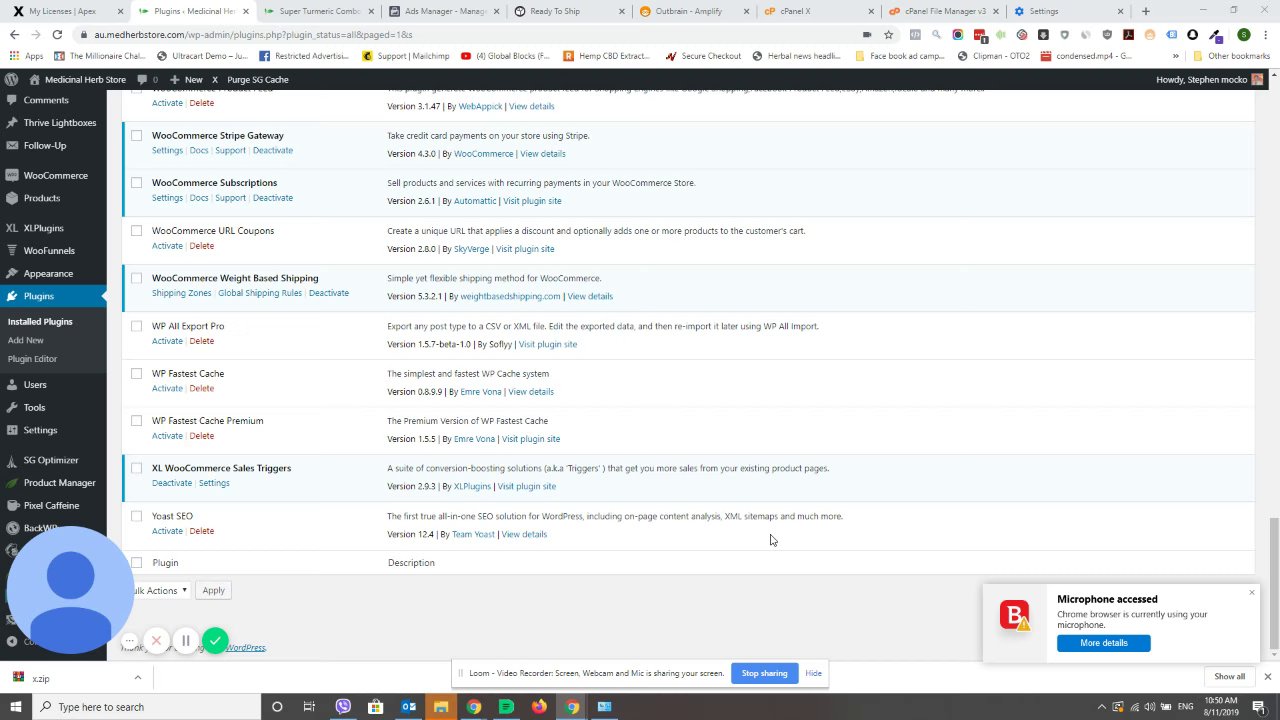The width and height of the screenshot is (1280, 720).
Task: Open Howdy, Stephen mocko account menu
Action: [x=1210, y=79]
